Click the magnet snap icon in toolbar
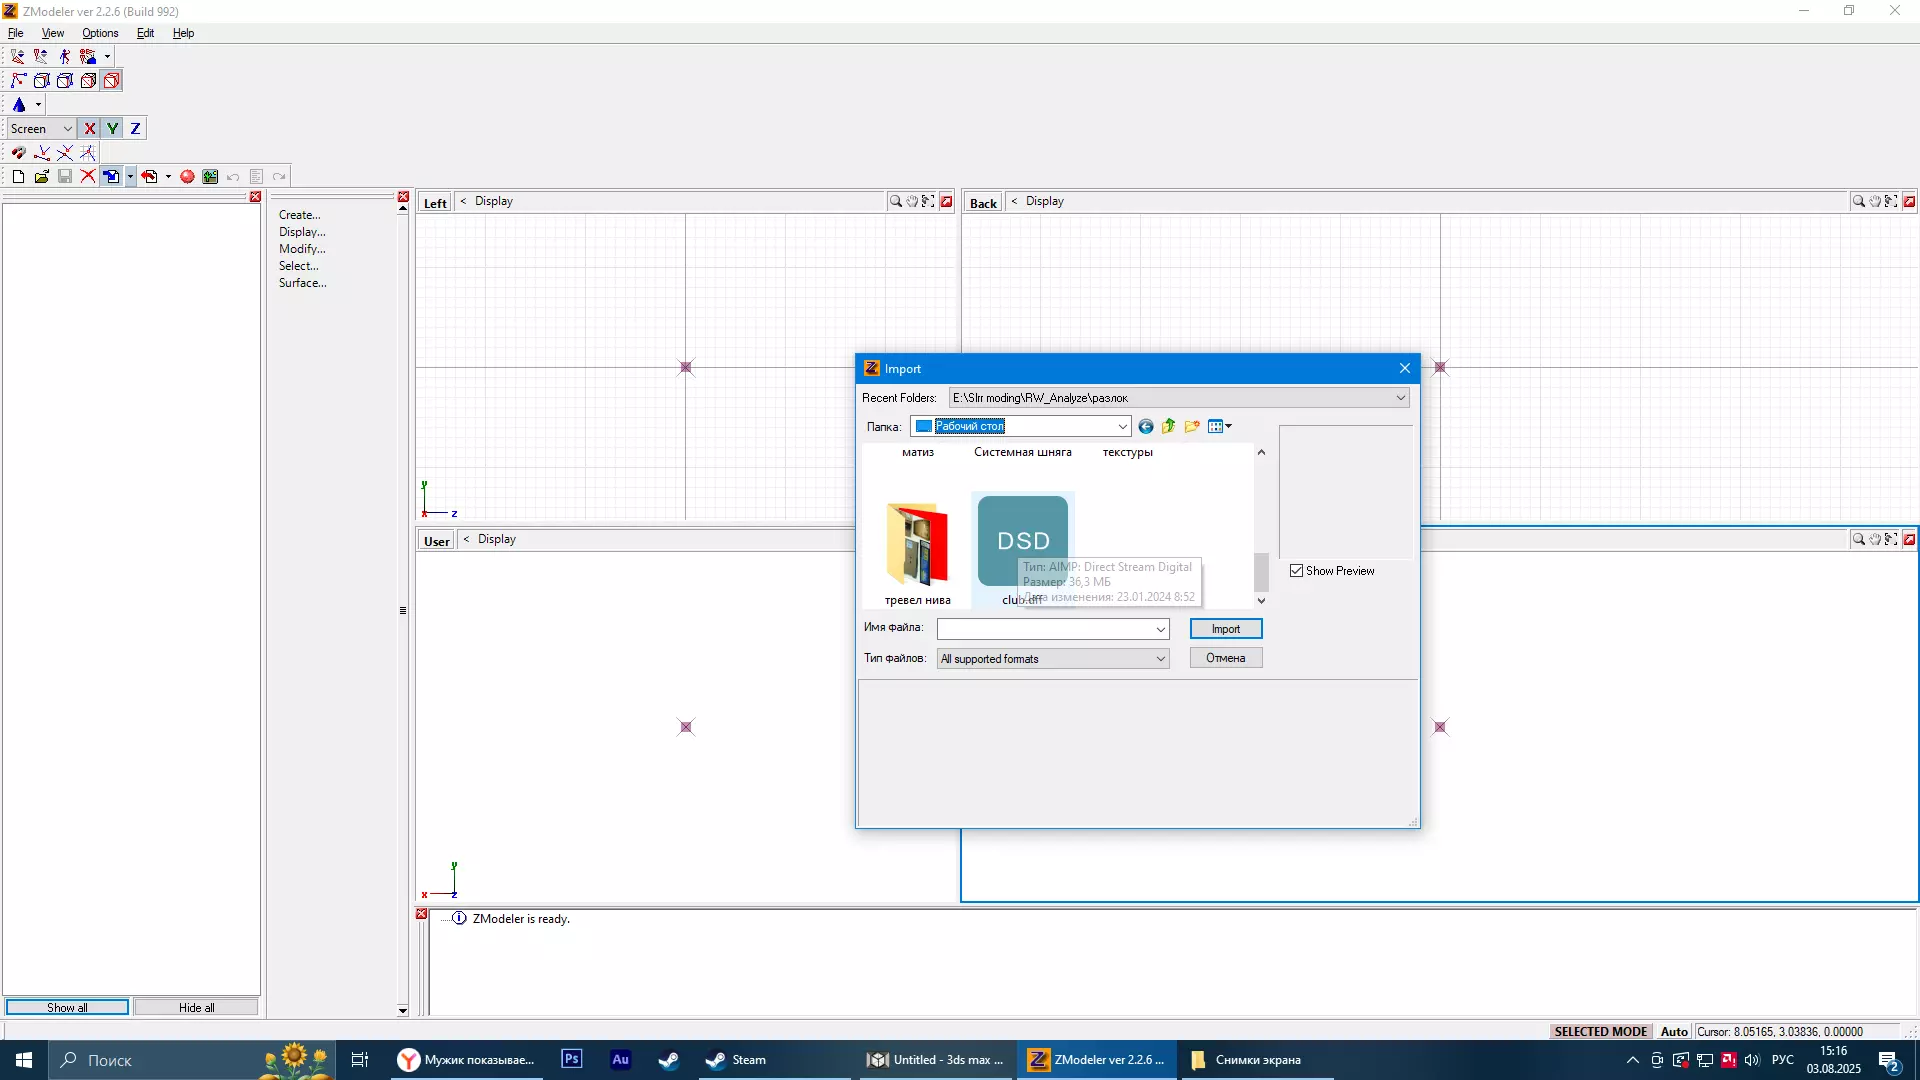 19,153
